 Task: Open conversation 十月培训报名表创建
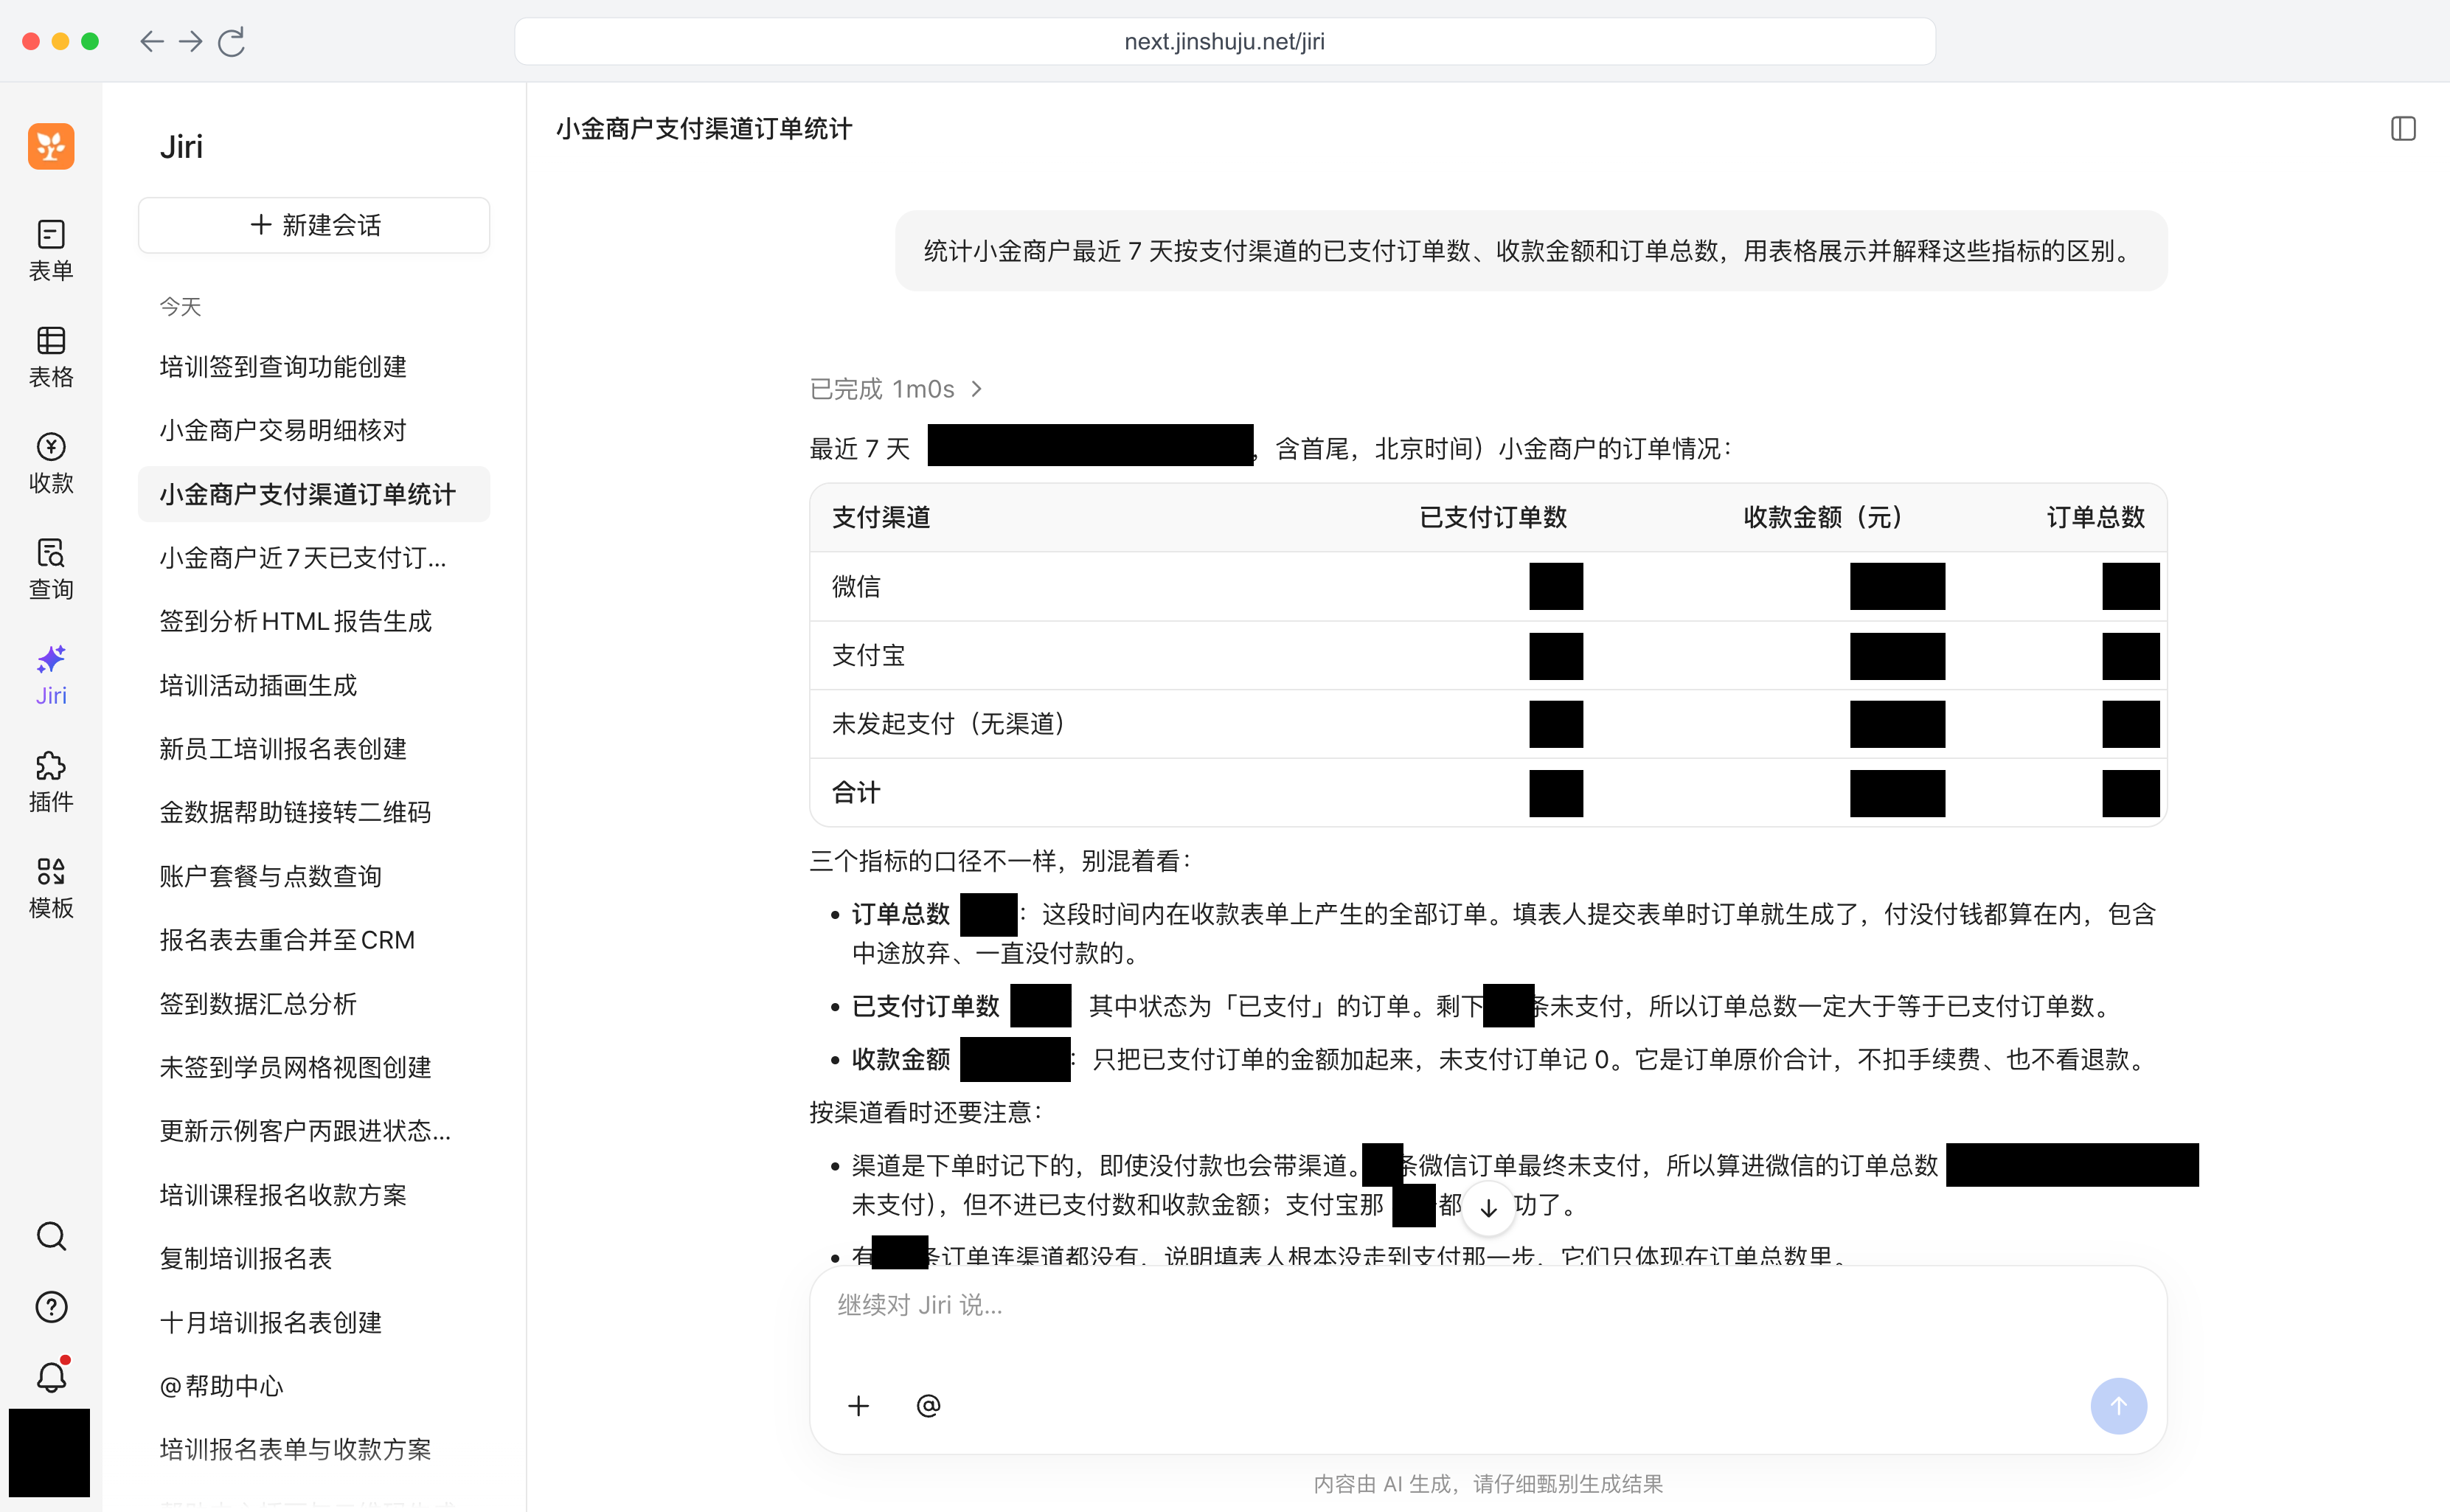[314, 1322]
